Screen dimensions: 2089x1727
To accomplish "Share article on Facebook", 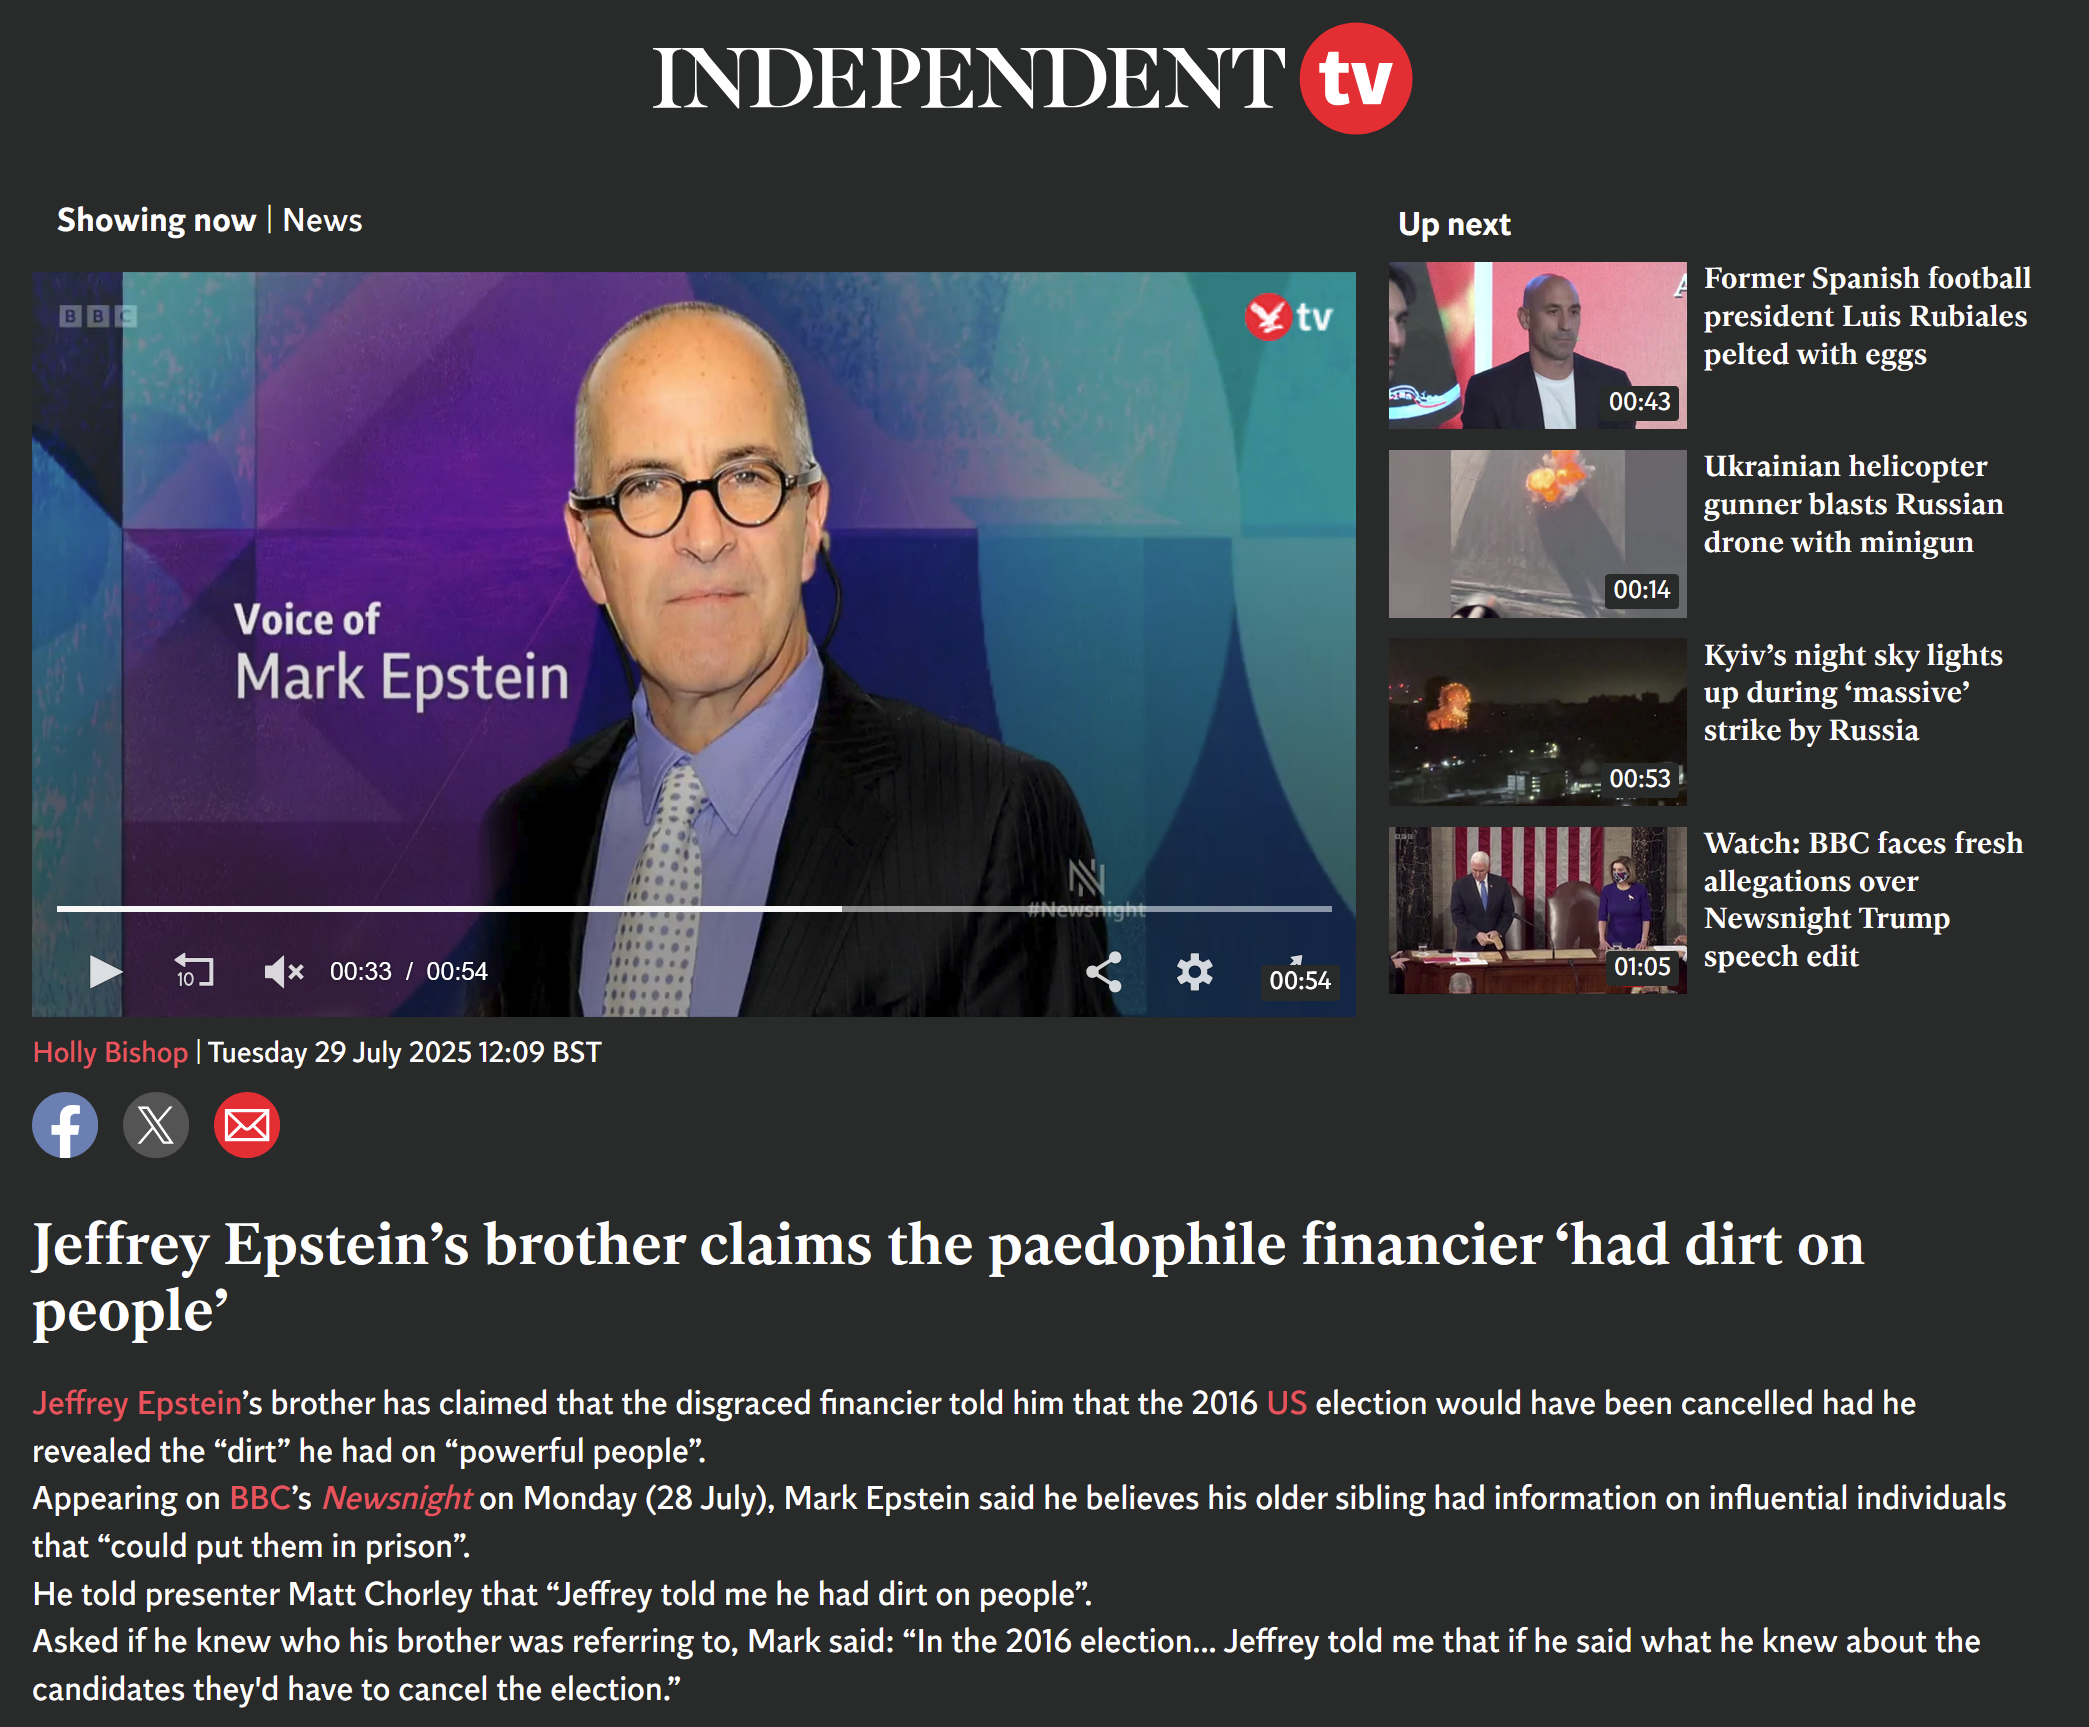I will pyautogui.click(x=65, y=1125).
